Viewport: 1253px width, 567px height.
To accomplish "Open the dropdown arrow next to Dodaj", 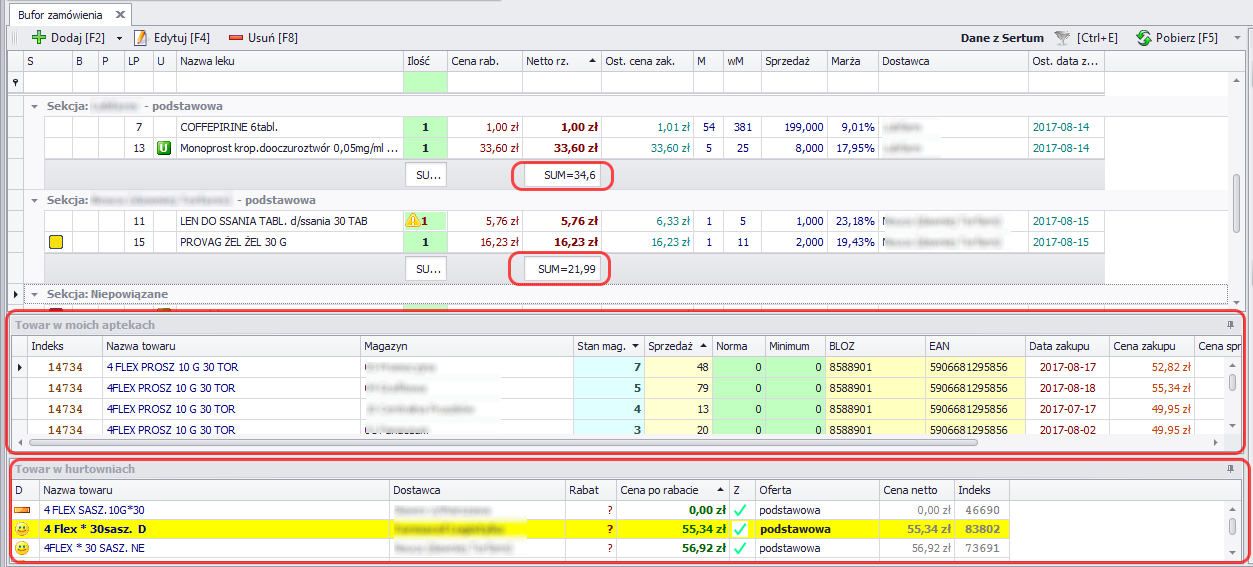I will click(120, 38).
